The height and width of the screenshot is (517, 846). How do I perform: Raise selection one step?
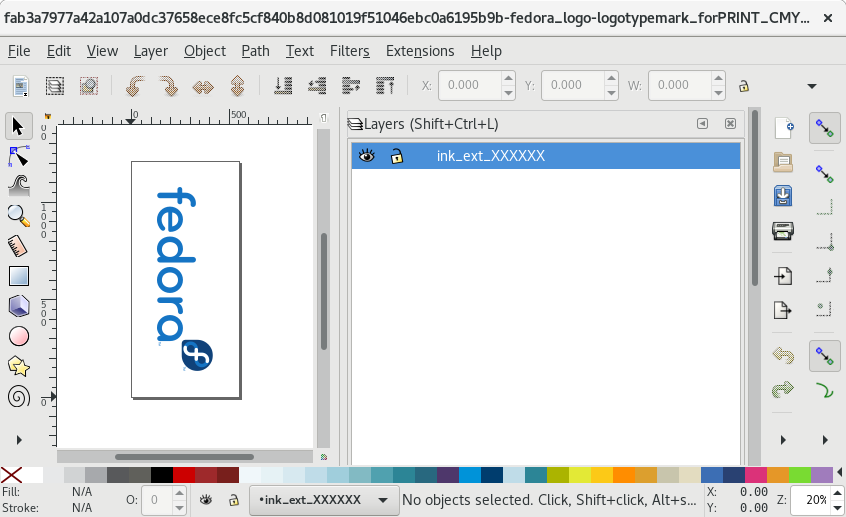[351, 86]
